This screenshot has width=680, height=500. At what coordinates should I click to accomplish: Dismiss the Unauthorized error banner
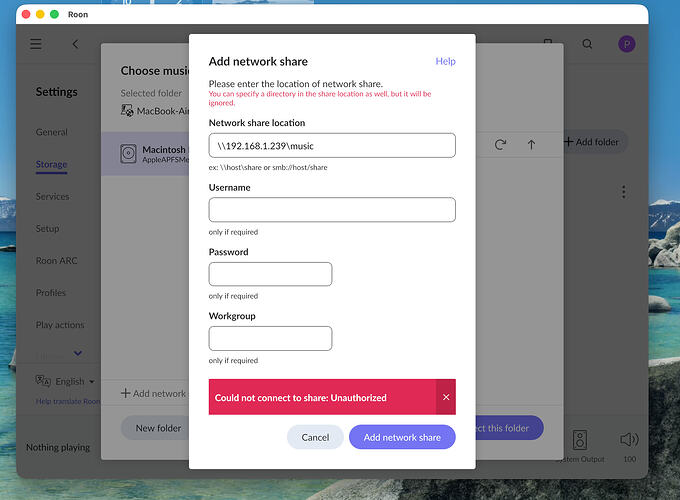pyautogui.click(x=446, y=397)
